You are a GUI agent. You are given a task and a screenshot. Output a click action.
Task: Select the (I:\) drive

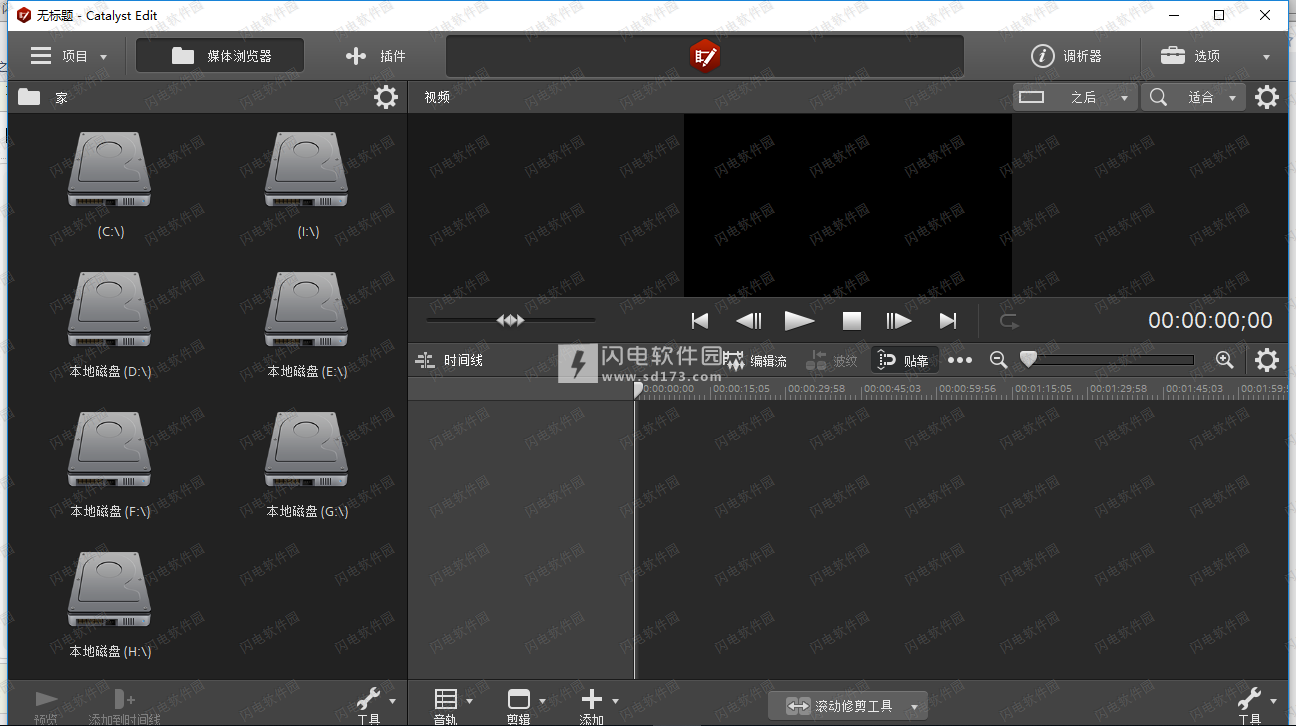(x=307, y=186)
